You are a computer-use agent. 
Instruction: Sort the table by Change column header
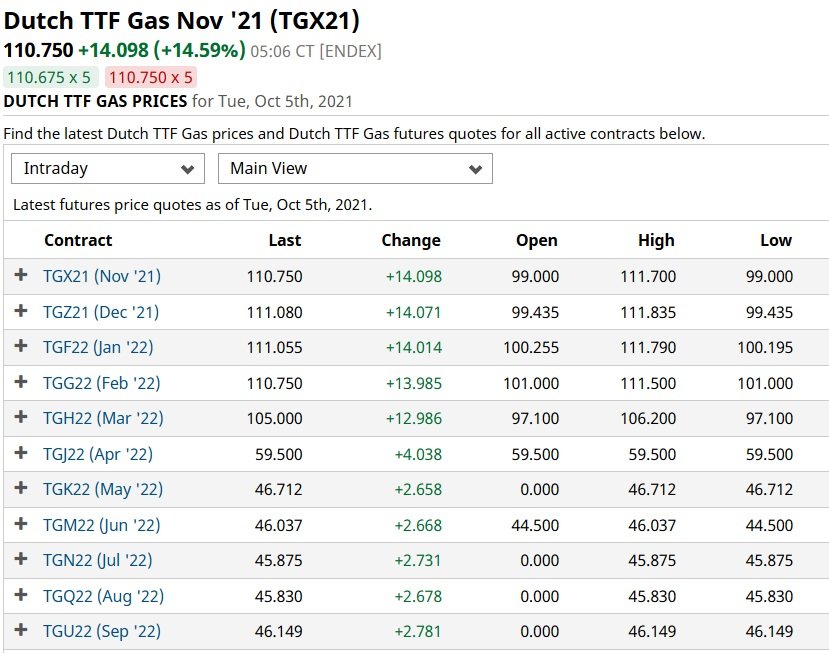click(411, 240)
